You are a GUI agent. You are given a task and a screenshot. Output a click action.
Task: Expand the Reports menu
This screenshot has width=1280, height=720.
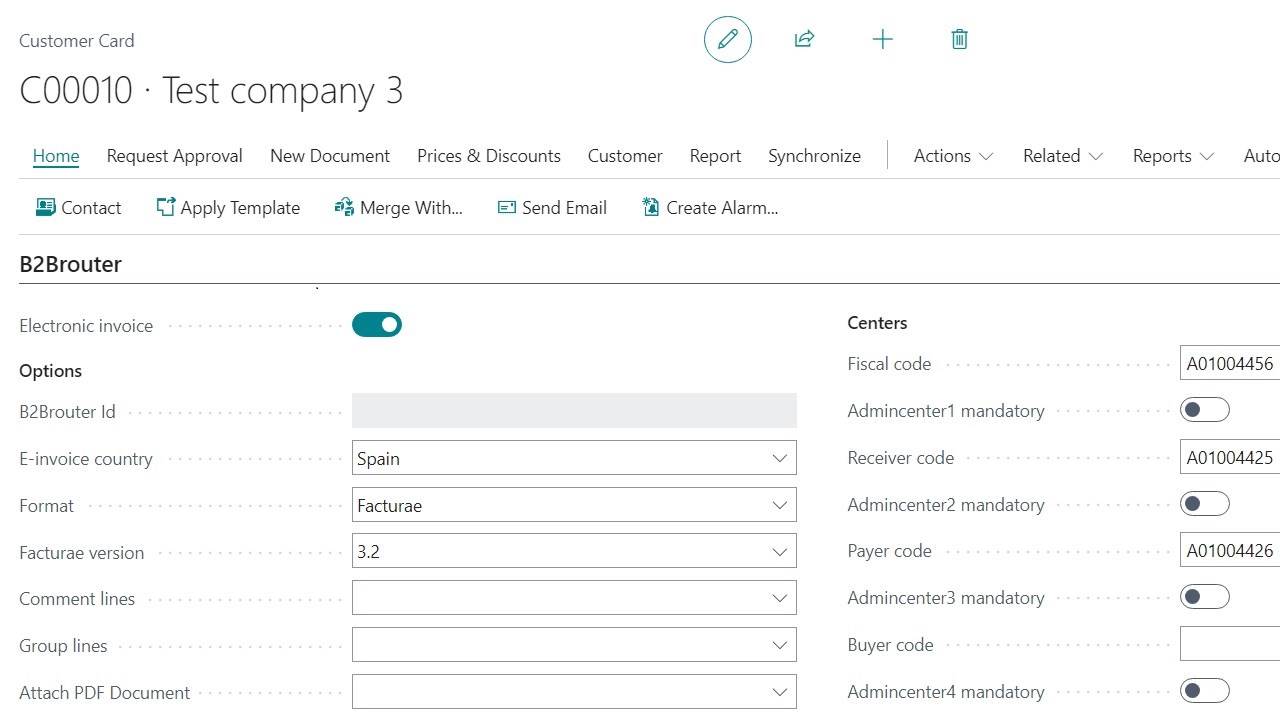[x=1173, y=156]
